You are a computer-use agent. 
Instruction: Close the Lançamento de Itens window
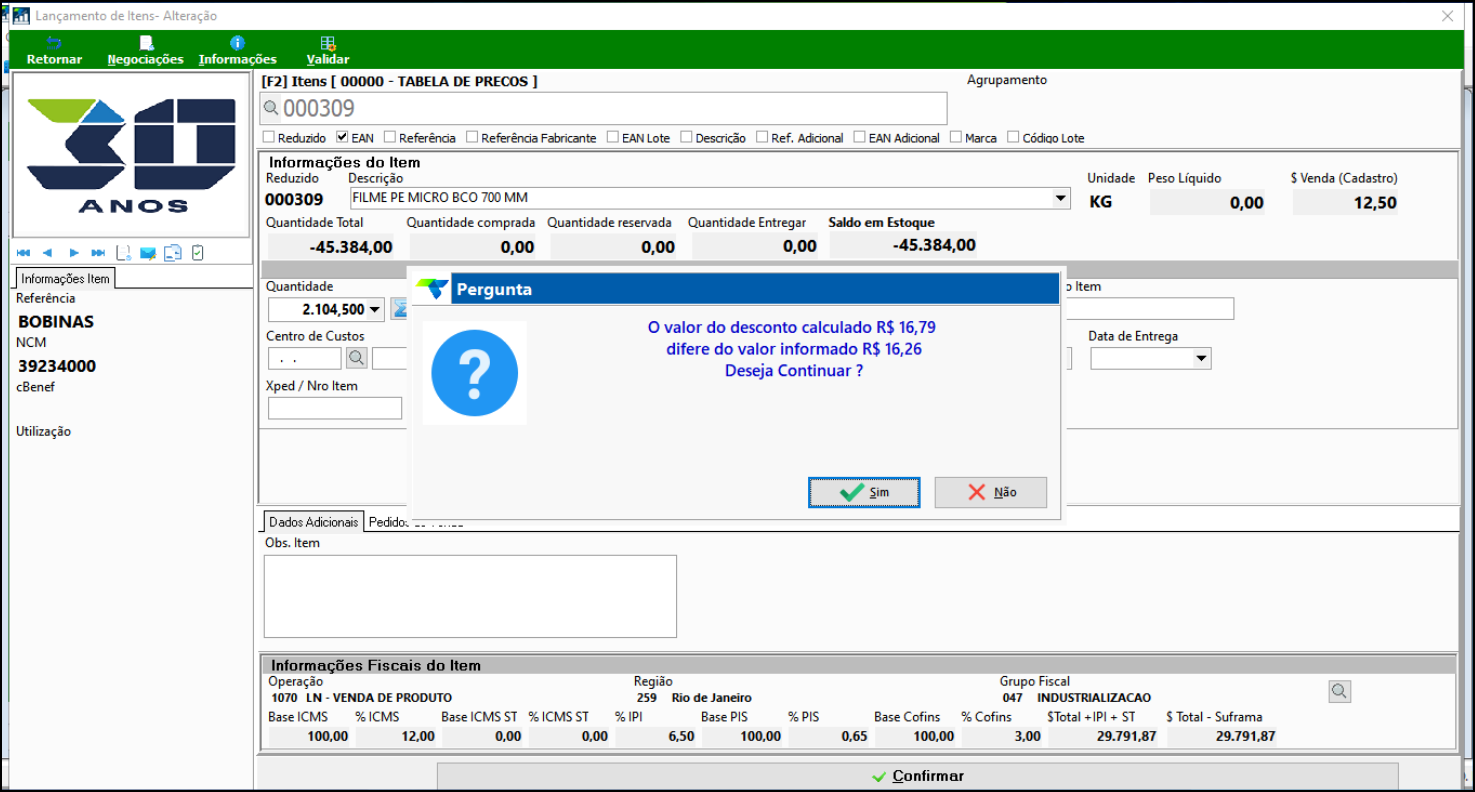tap(1447, 16)
